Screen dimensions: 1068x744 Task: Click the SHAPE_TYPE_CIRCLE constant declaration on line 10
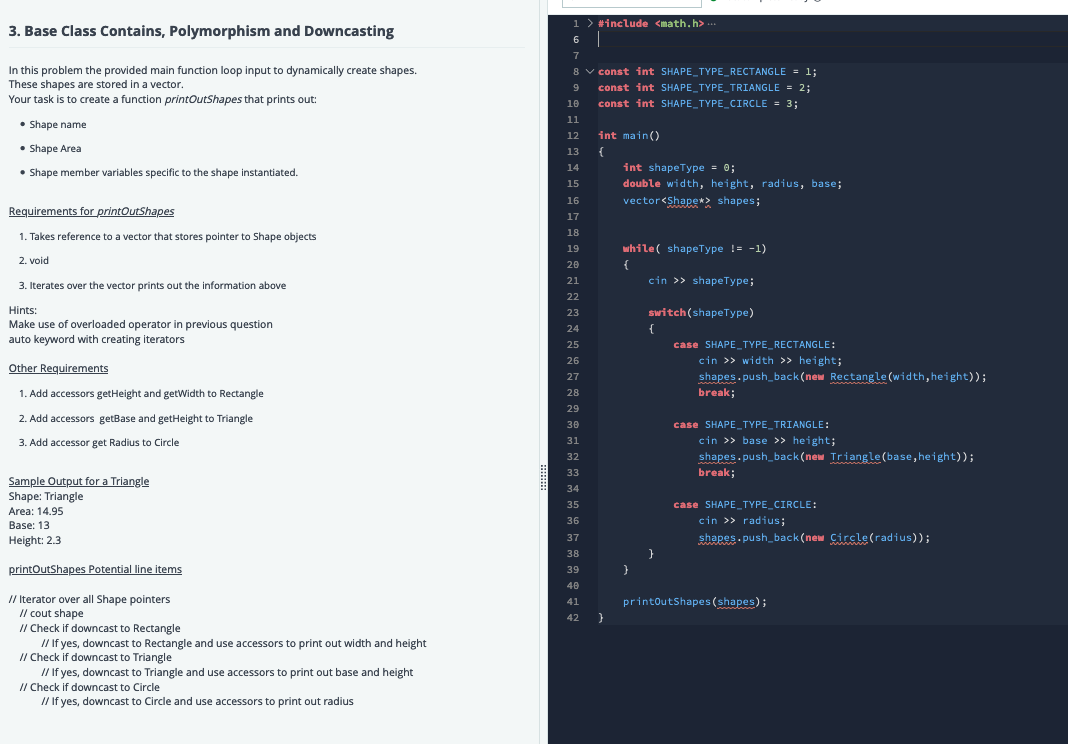pyautogui.click(x=698, y=104)
